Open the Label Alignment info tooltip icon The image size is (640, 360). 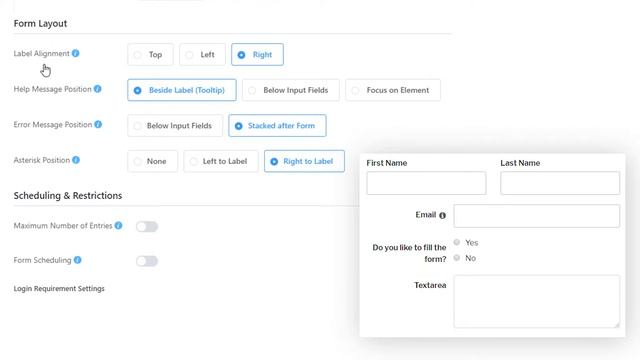(76, 53)
